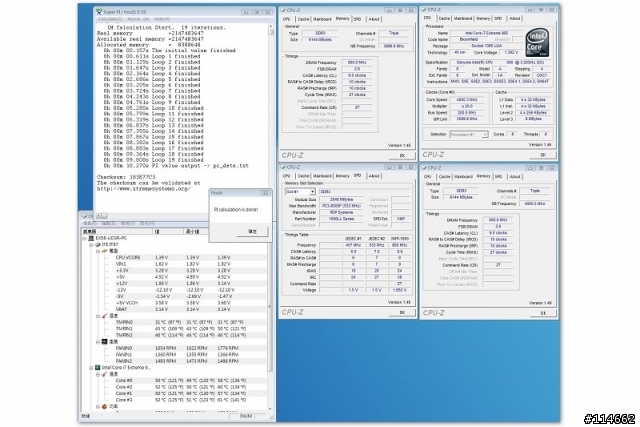Click 'Loop 19 finished' line in Super PI
The width and height of the screenshot is (640, 427).
point(153,160)
